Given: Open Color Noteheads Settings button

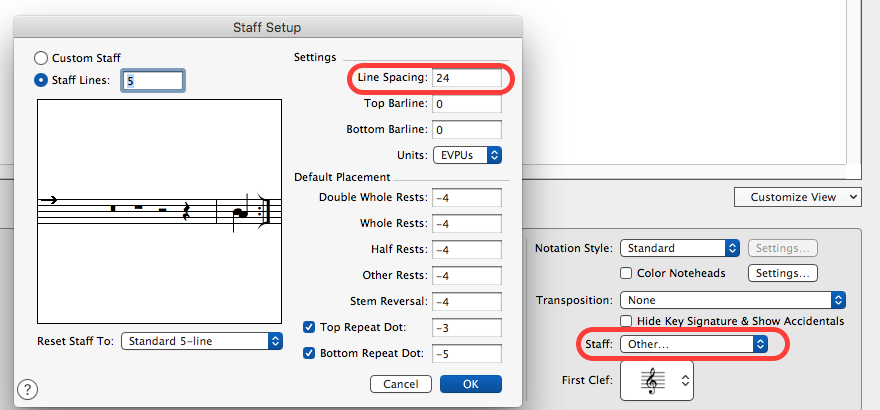Looking at the screenshot, I should 785,273.
